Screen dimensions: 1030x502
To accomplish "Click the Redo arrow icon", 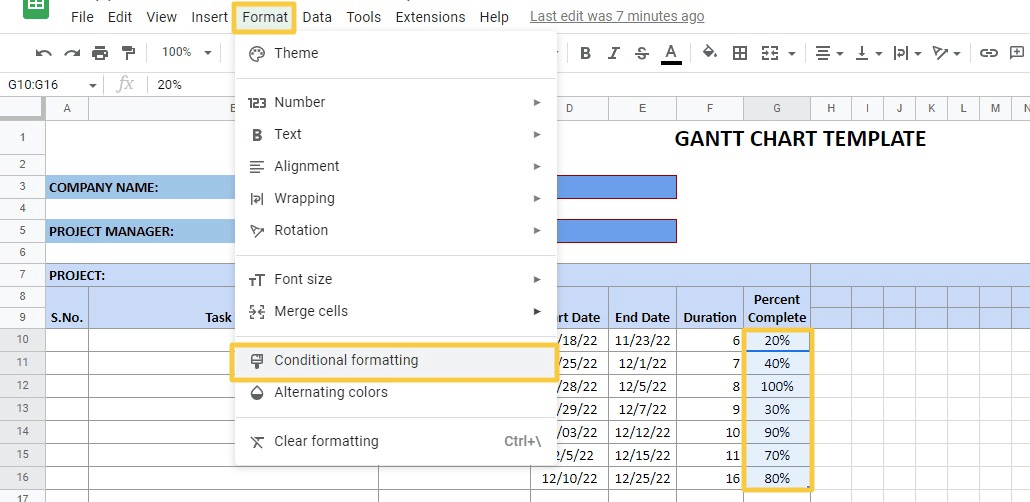I will coord(72,53).
